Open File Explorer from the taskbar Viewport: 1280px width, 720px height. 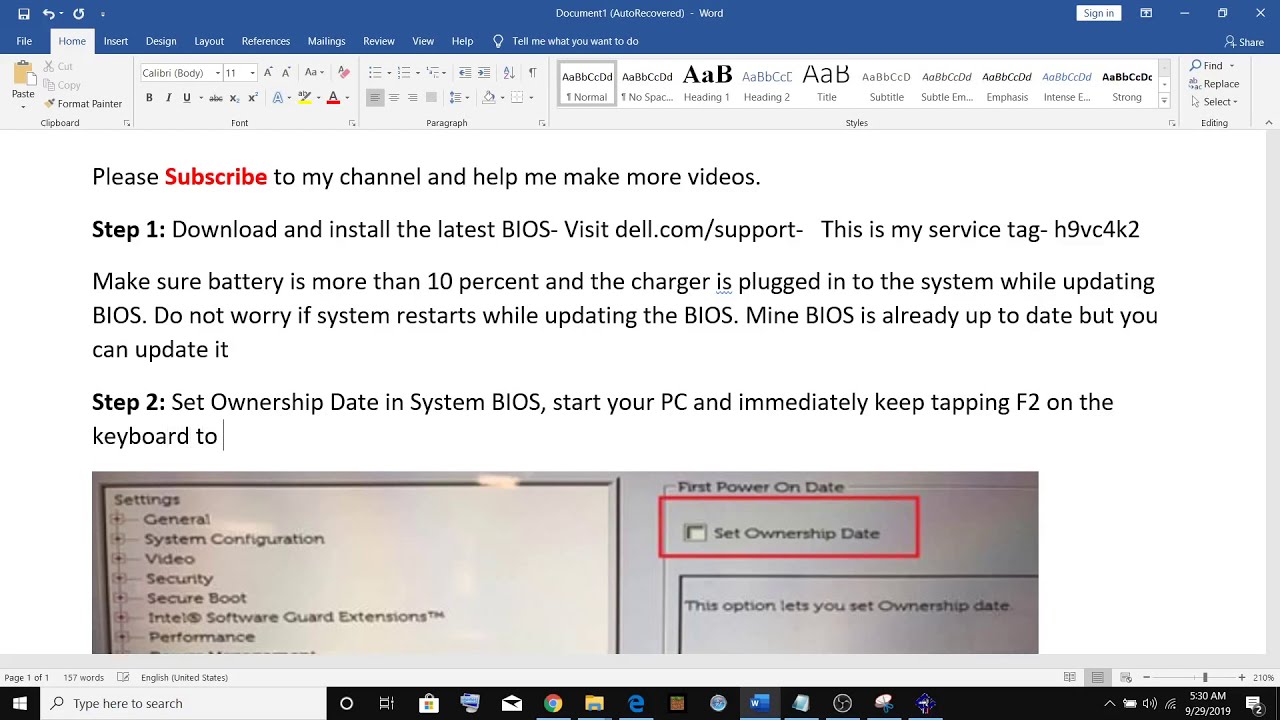coord(594,703)
